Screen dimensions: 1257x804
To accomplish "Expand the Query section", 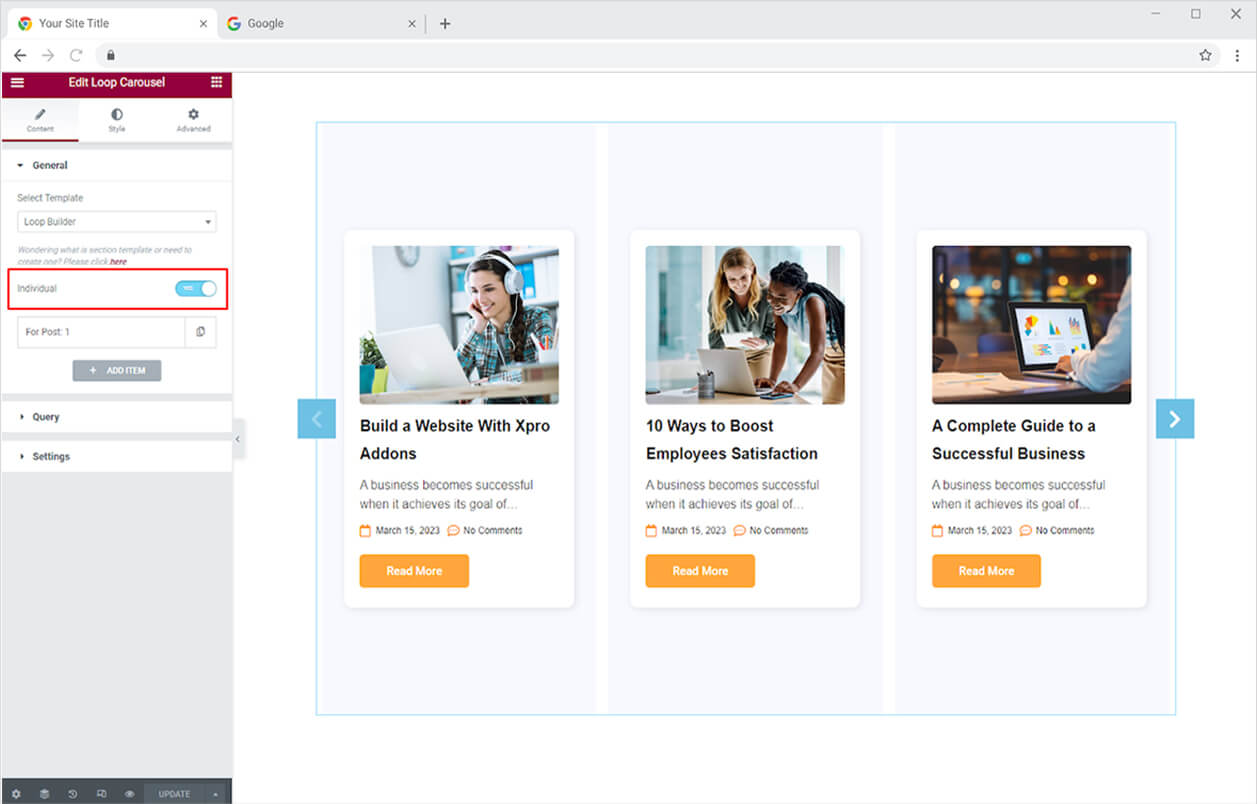I will click(x=46, y=417).
